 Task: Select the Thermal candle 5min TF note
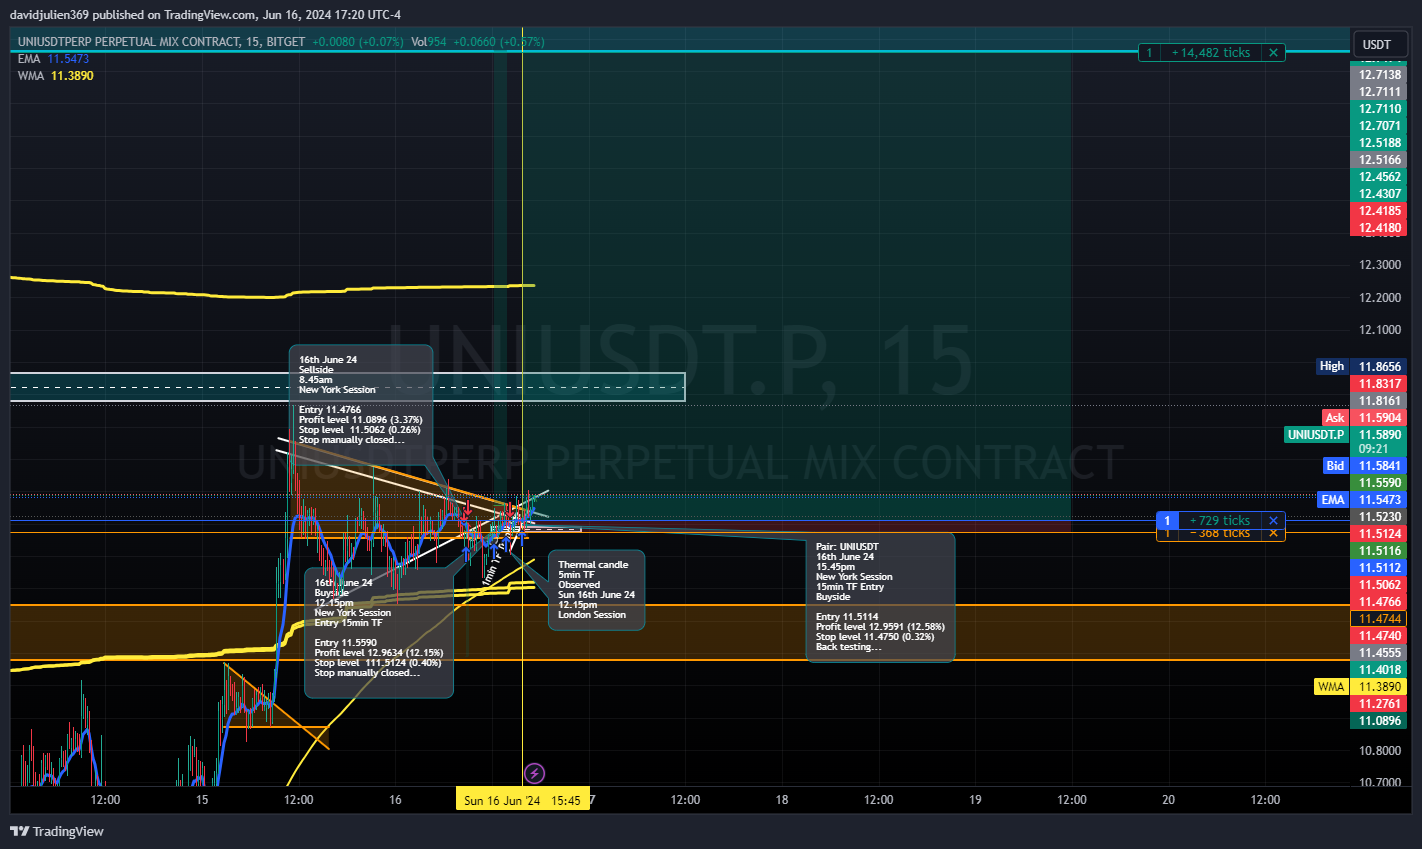click(596, 590)
